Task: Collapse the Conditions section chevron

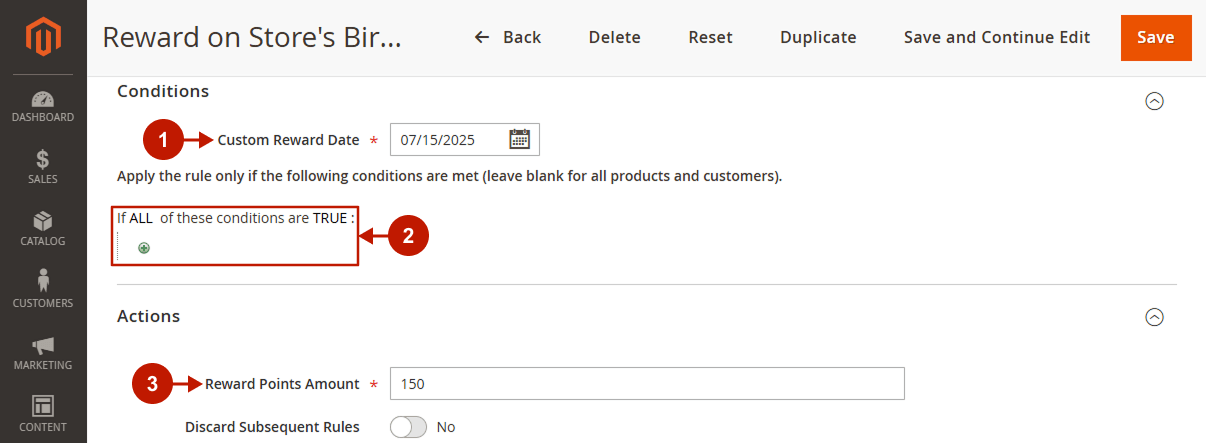Action: 1154,101
